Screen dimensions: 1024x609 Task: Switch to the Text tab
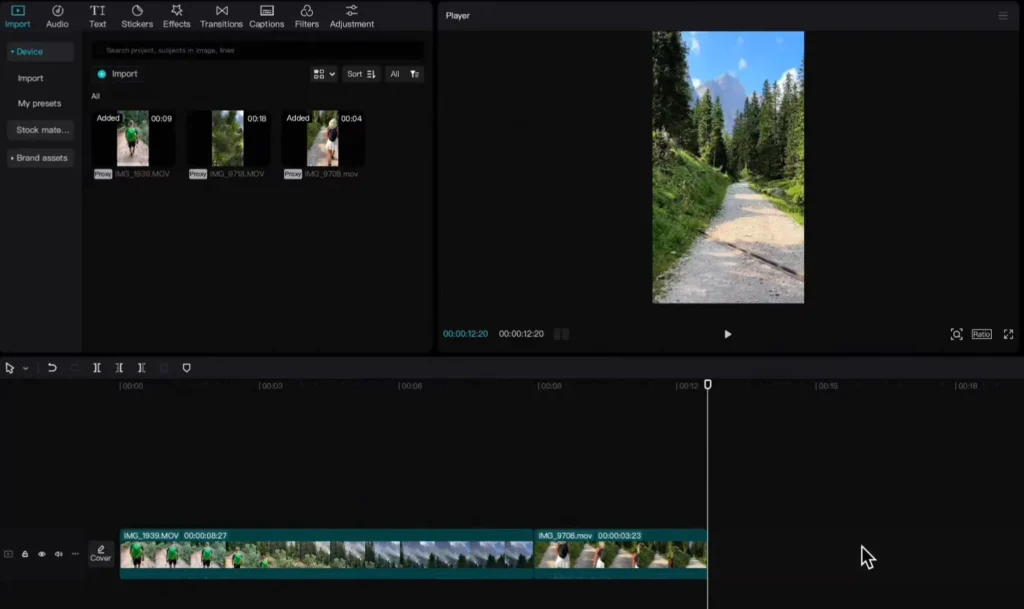pyautogui.click(x=97, y=16)
